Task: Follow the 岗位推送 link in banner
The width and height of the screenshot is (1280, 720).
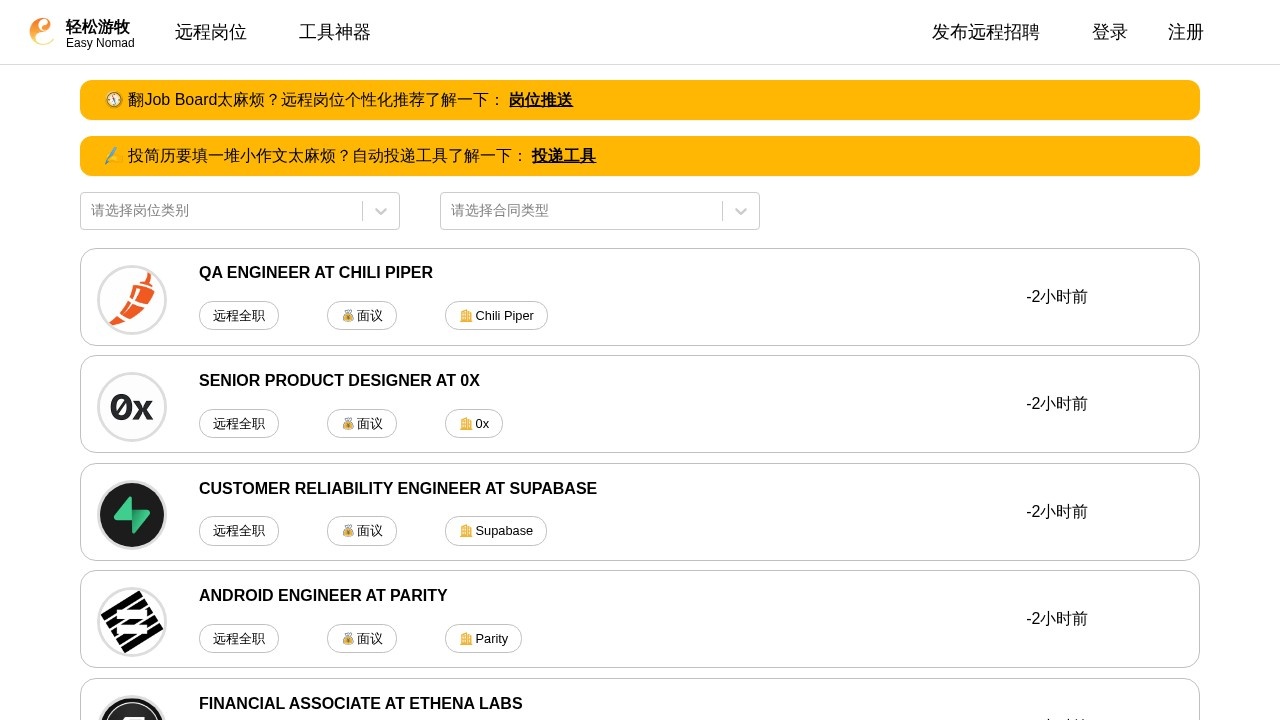Action: (541, 100)
